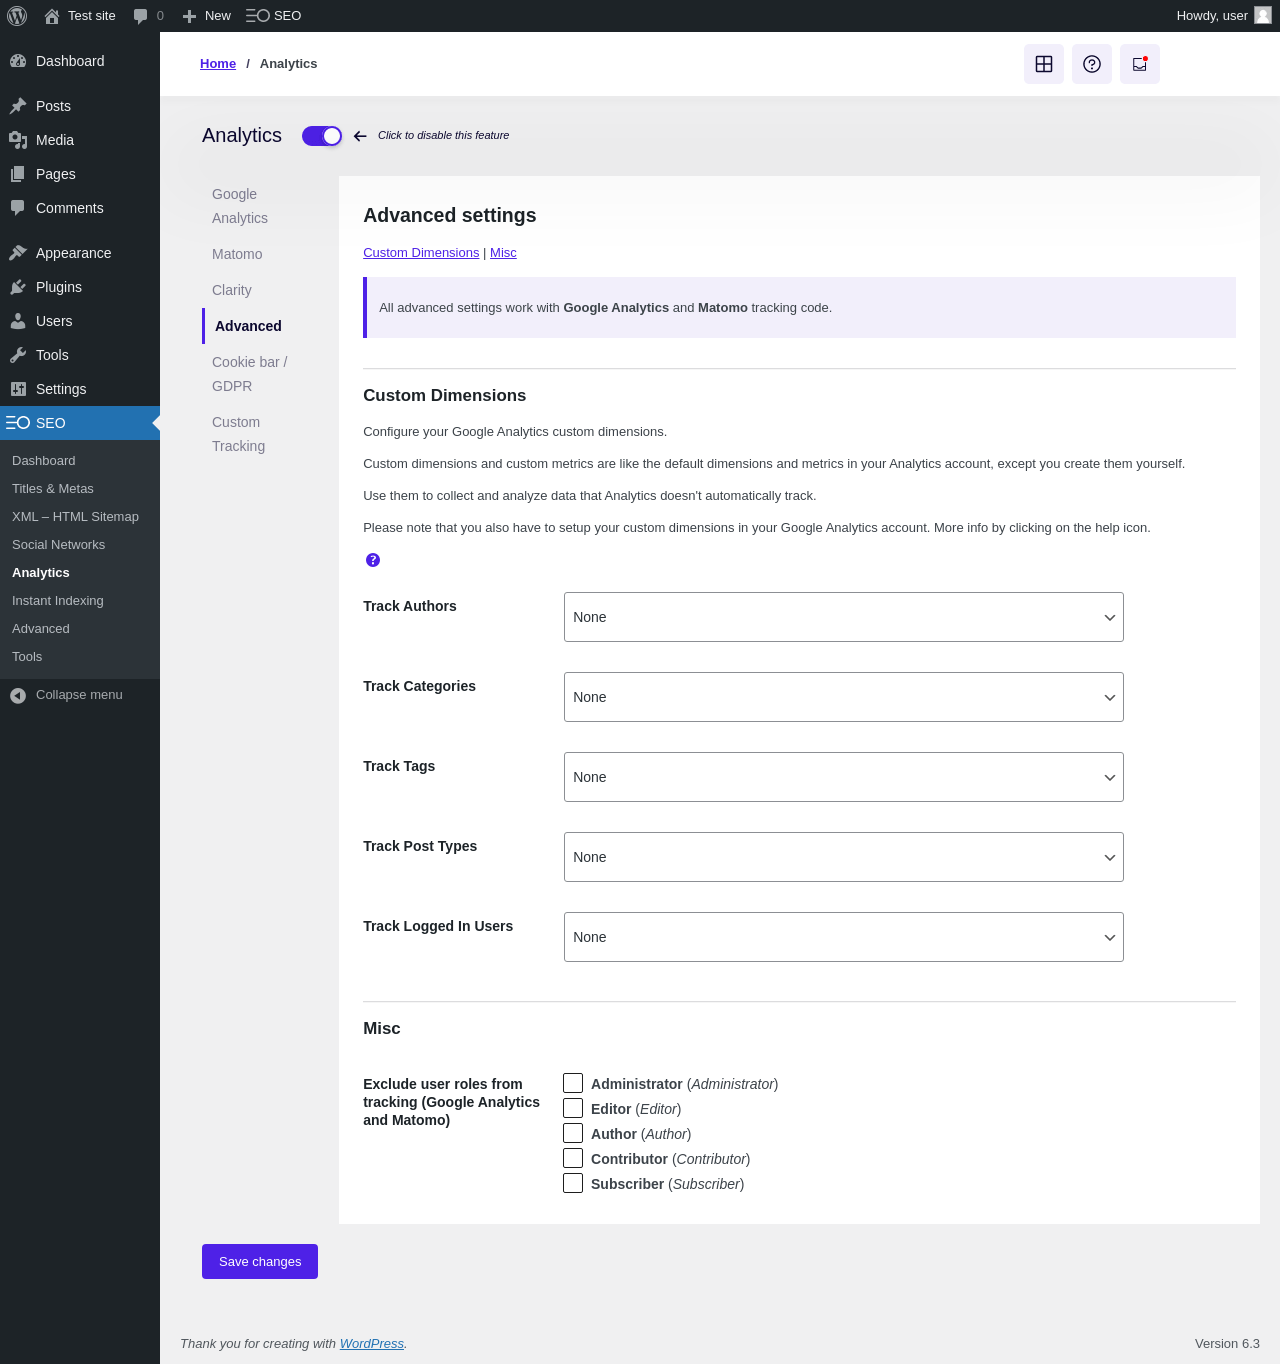Follow the Home breadcrumb link
This screenshot has width=1280, height=1364.
(218, 63)
